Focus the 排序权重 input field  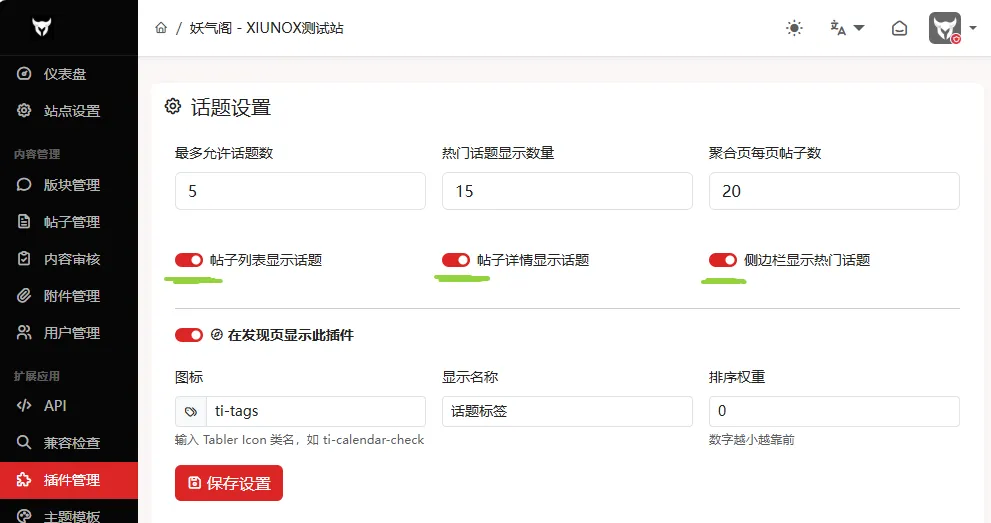click(x=834, y=411)
